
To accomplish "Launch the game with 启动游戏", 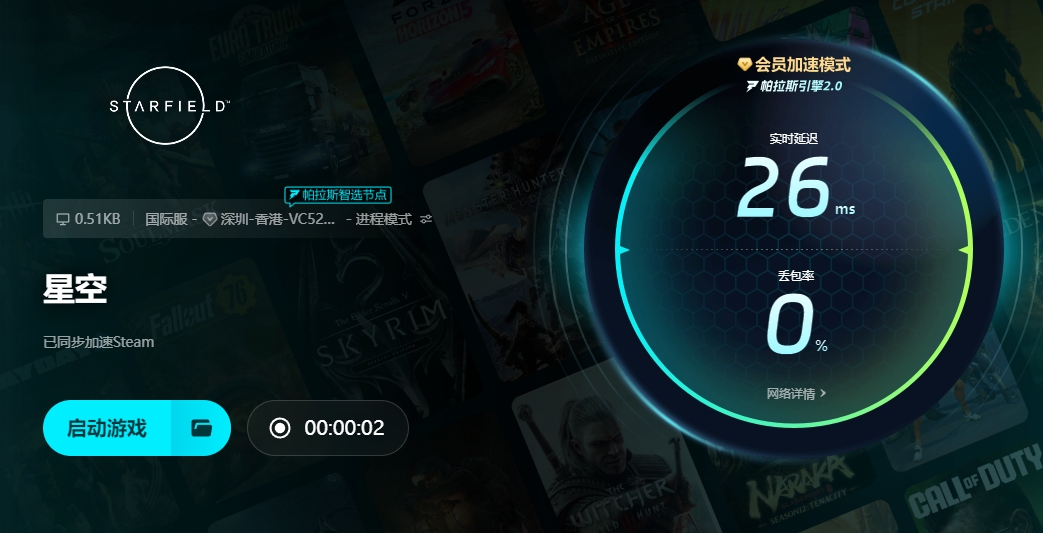I will tap(106, 428).
